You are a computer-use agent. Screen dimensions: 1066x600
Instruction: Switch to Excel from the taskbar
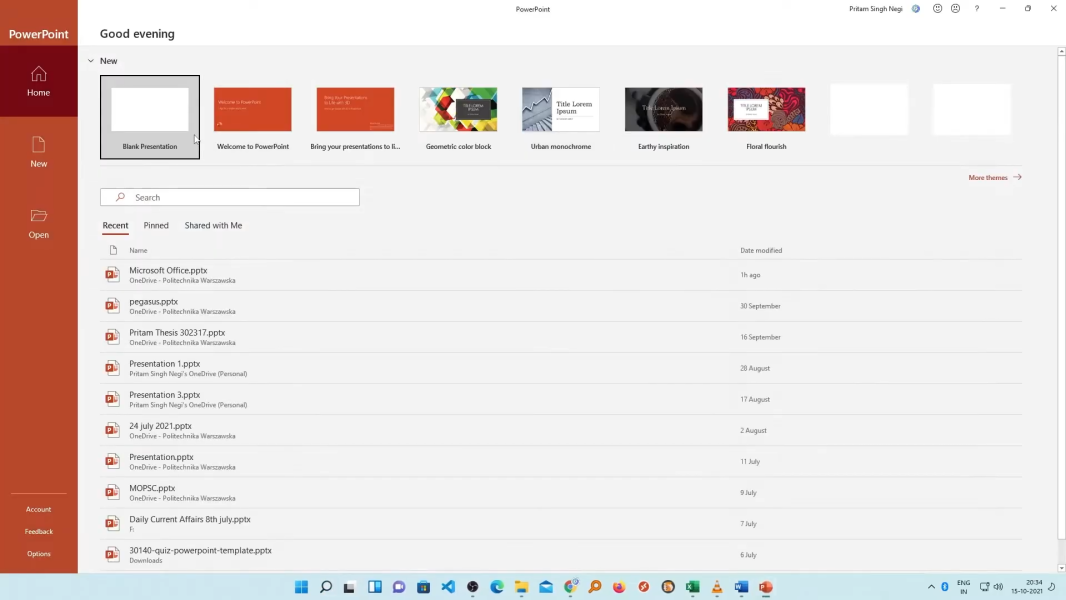(693, 587)
